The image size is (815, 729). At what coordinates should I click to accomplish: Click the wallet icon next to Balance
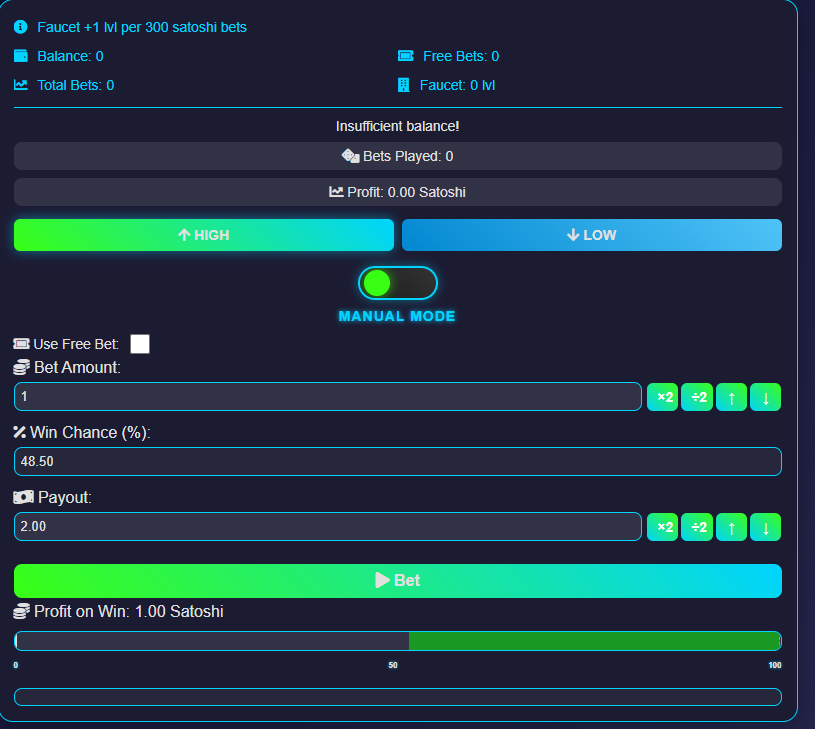click(x=21, y=56)
